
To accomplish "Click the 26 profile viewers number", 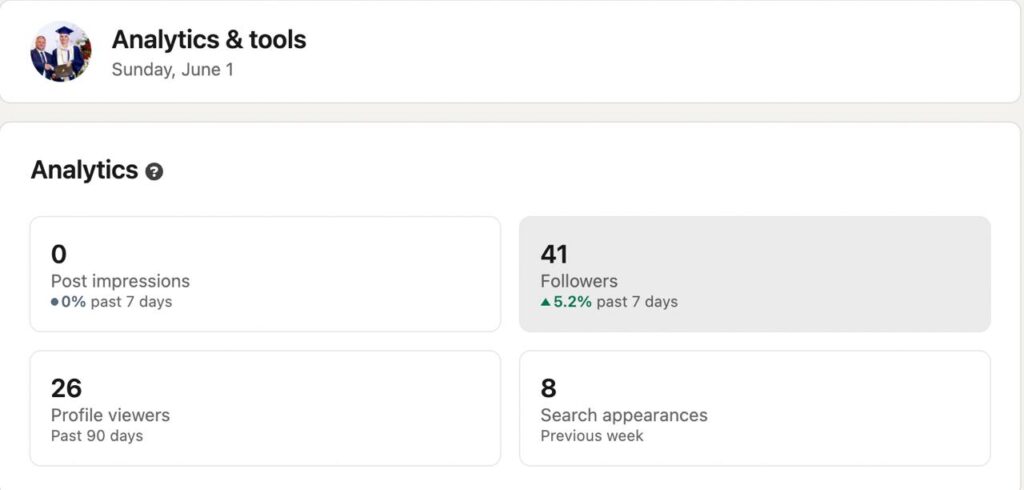I will [x=66, y=388].
